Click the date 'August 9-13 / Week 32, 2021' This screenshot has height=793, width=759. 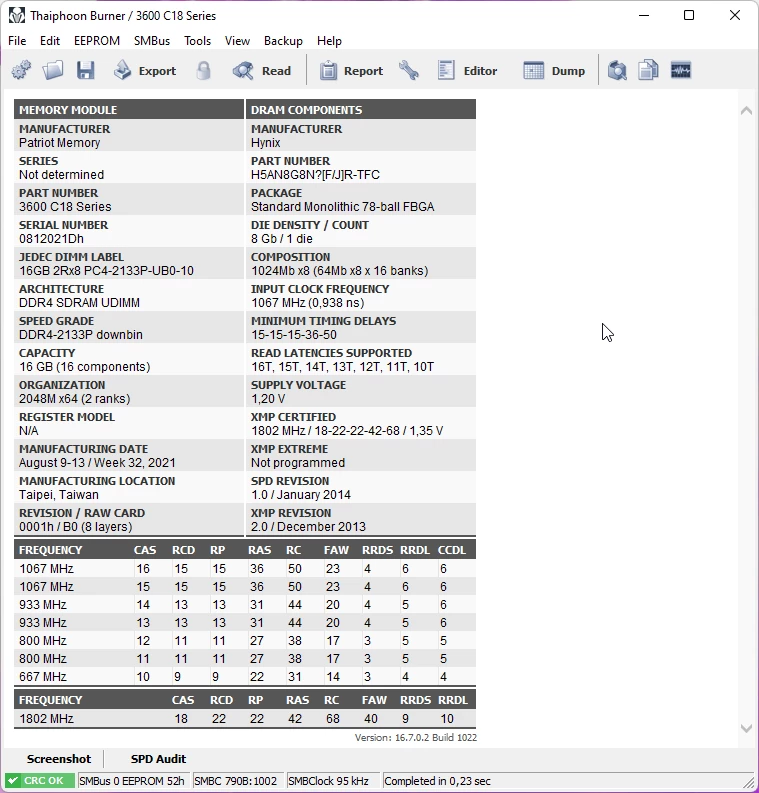[97, 462]
